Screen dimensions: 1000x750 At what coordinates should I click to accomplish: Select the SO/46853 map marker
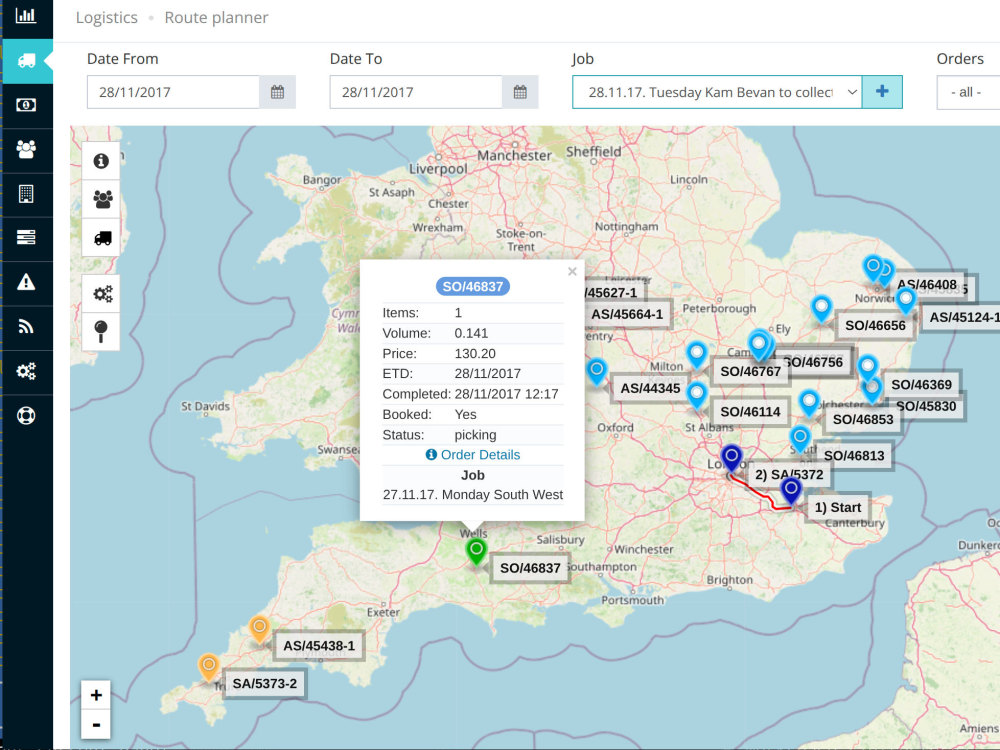click(x=809, y=404)
